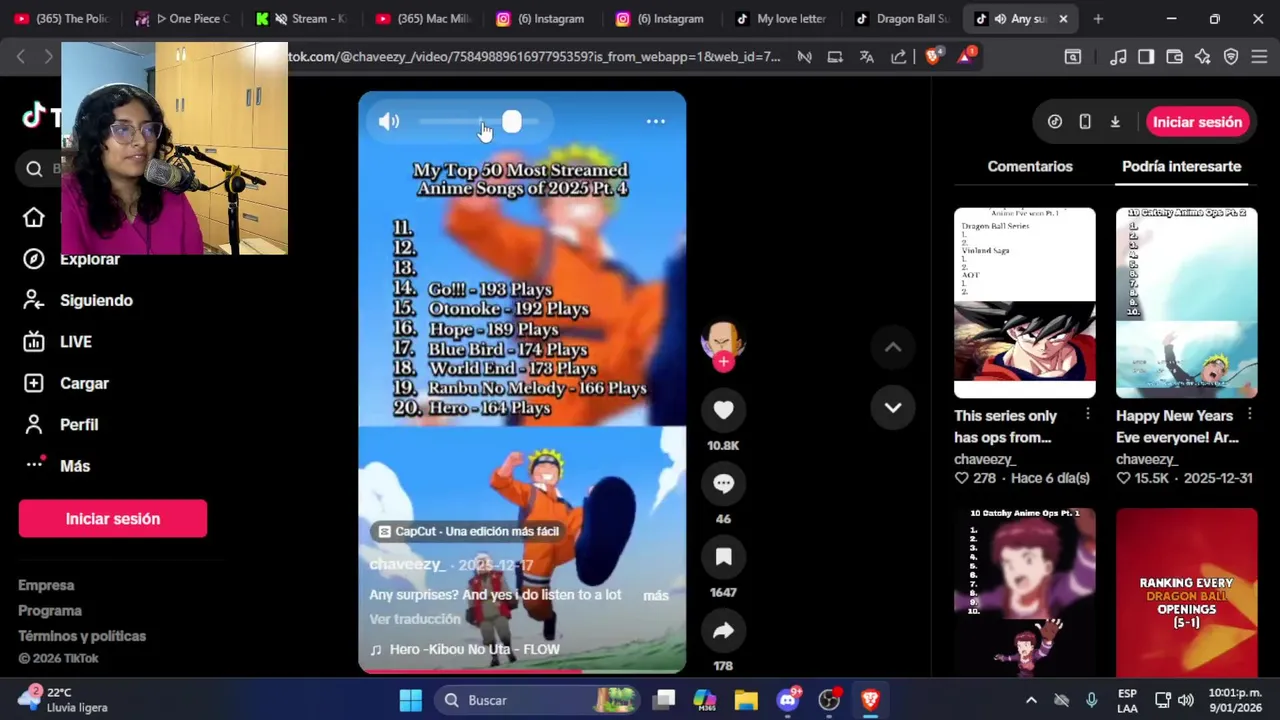Open Discord from the taskbar

tap(788, 700)
